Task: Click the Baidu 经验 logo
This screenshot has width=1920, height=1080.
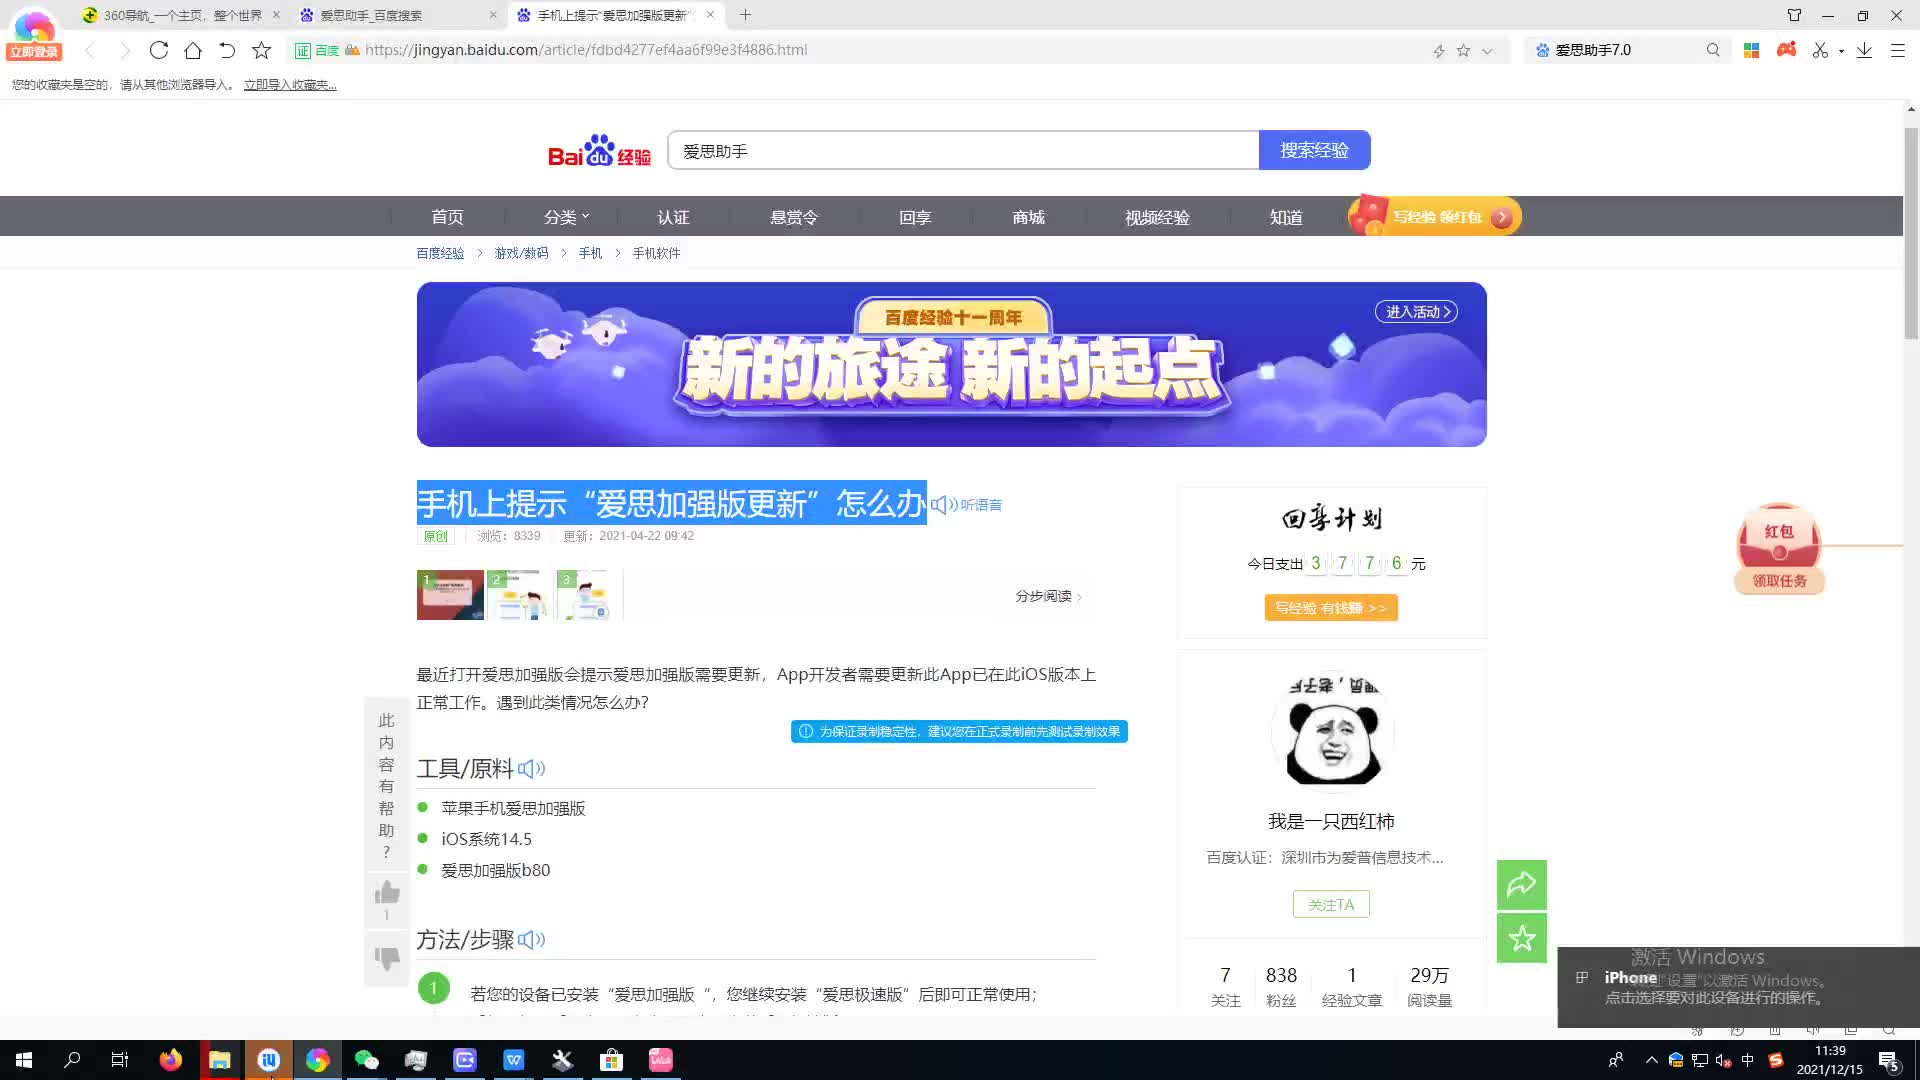Action: pyautogui.click(x=599, y=151)
